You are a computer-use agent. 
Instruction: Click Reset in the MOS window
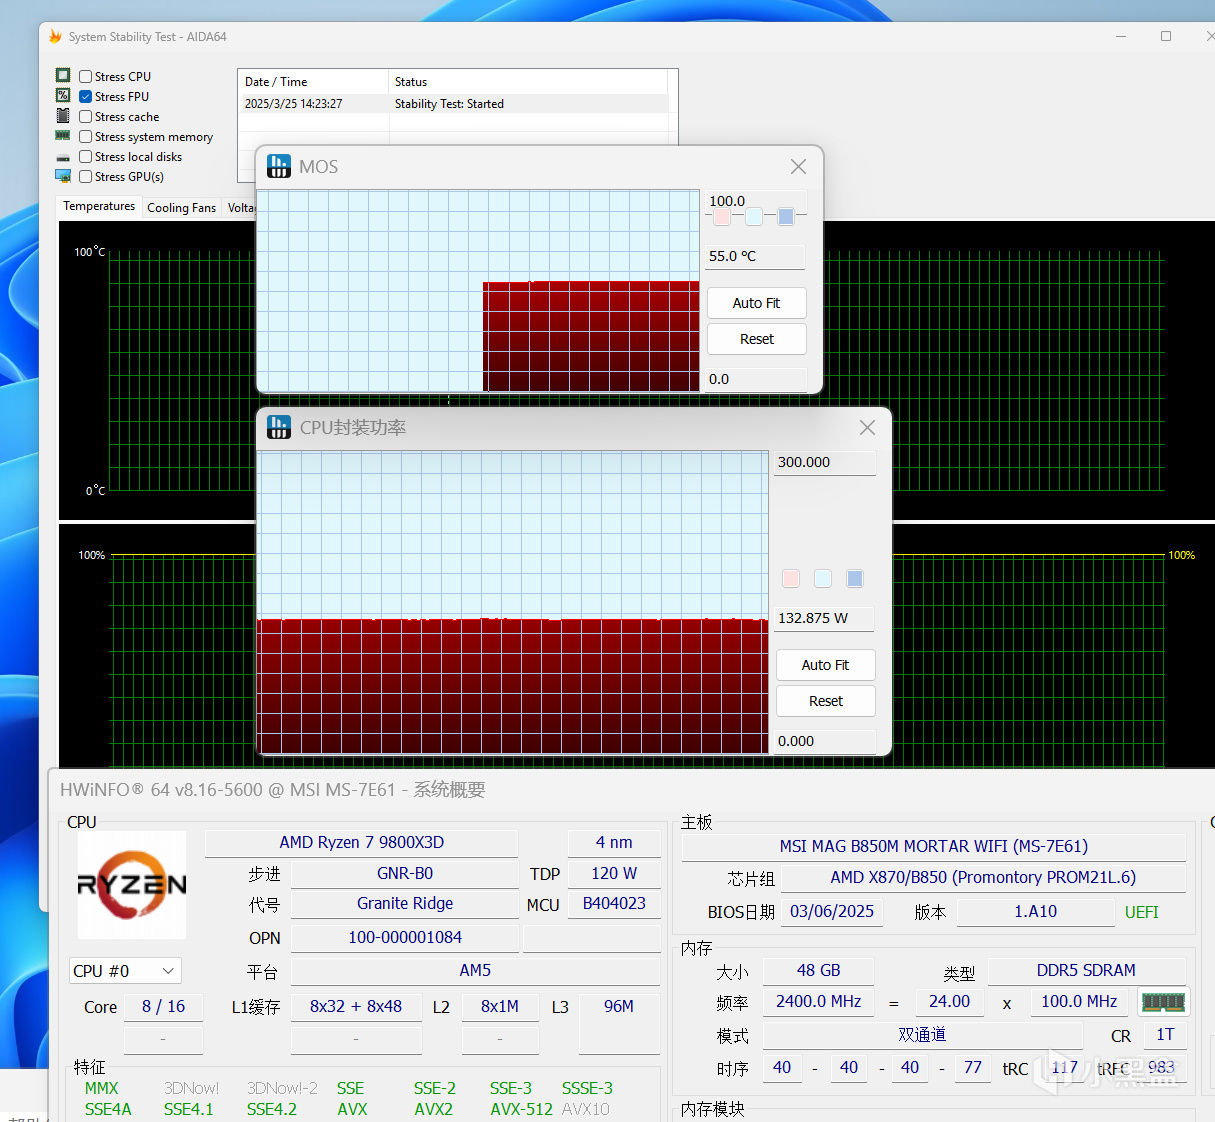[756, 339]
